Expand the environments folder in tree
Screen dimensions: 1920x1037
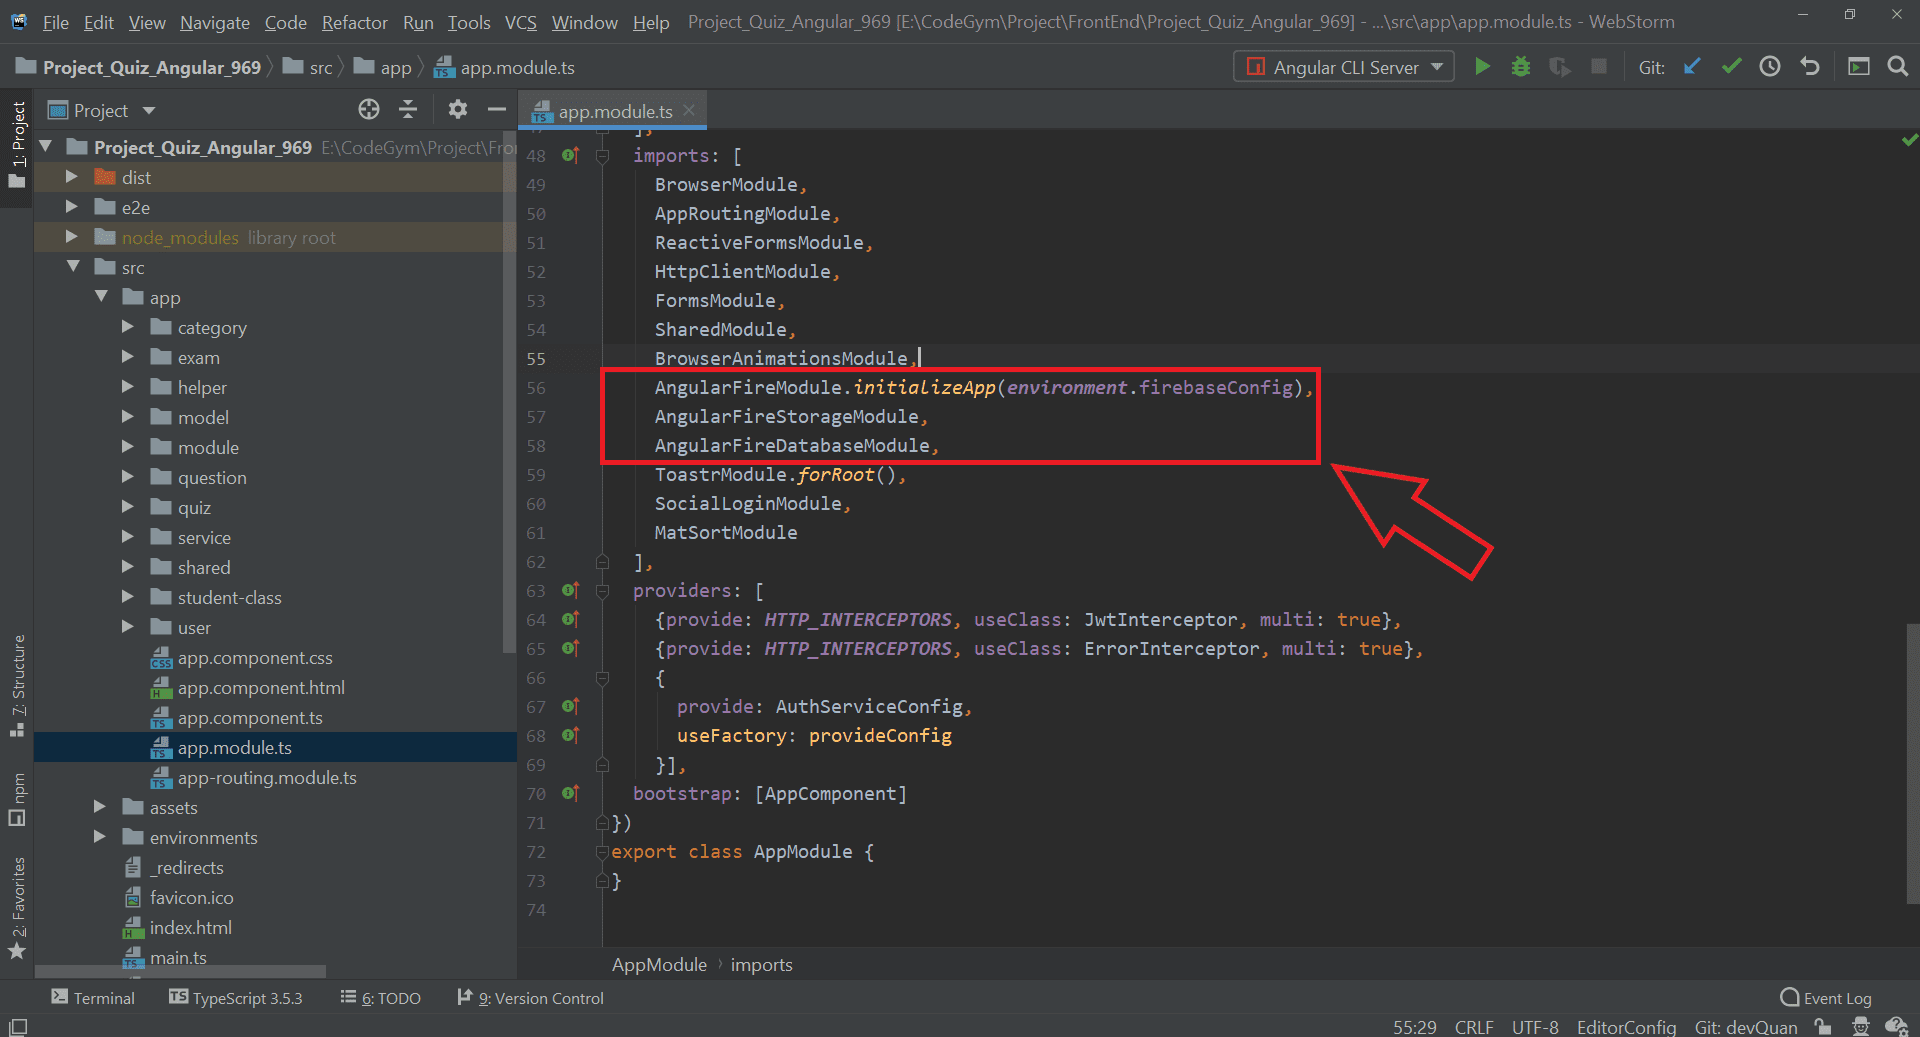[100, 837]
